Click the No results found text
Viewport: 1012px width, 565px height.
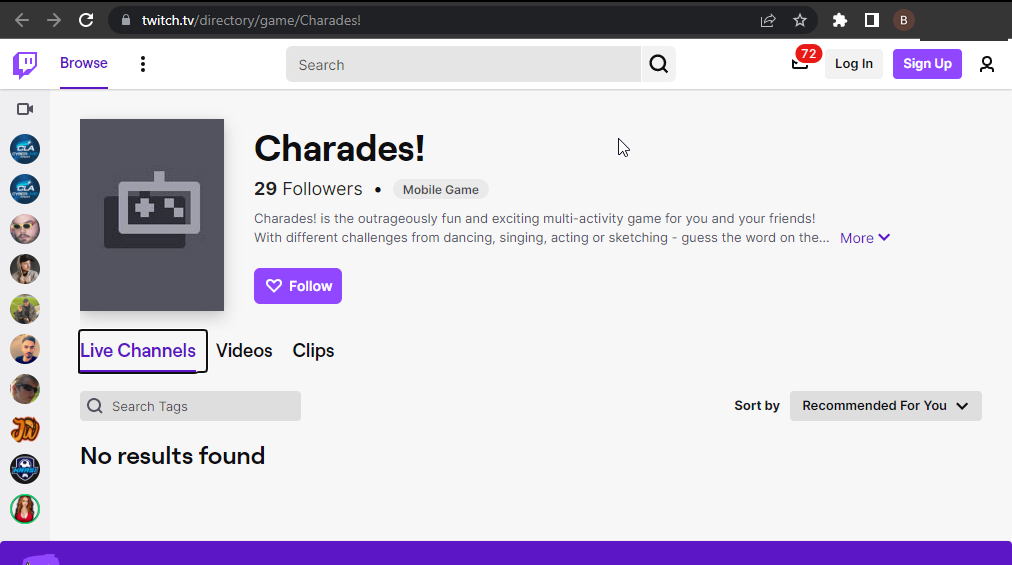point(172,456)
